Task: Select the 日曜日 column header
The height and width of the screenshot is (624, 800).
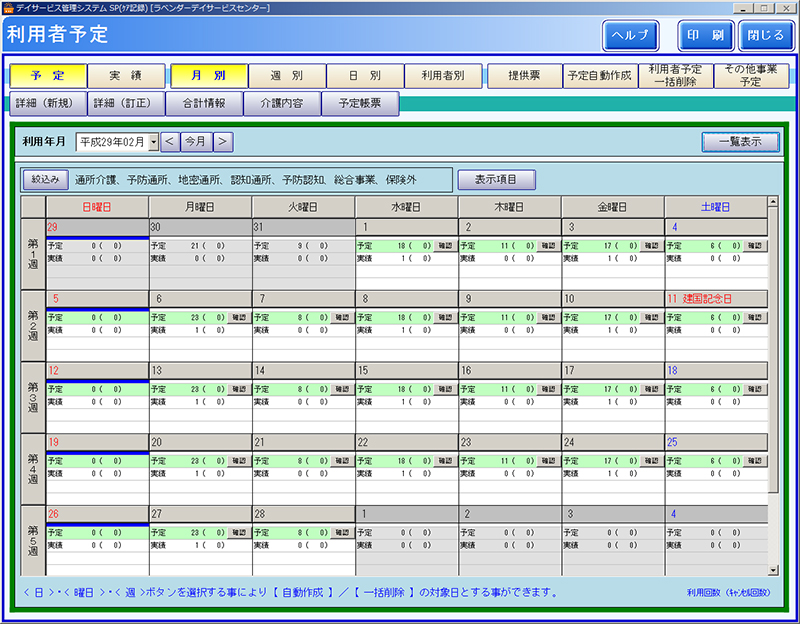Action: pyautogui.click(x=97, y=206)
